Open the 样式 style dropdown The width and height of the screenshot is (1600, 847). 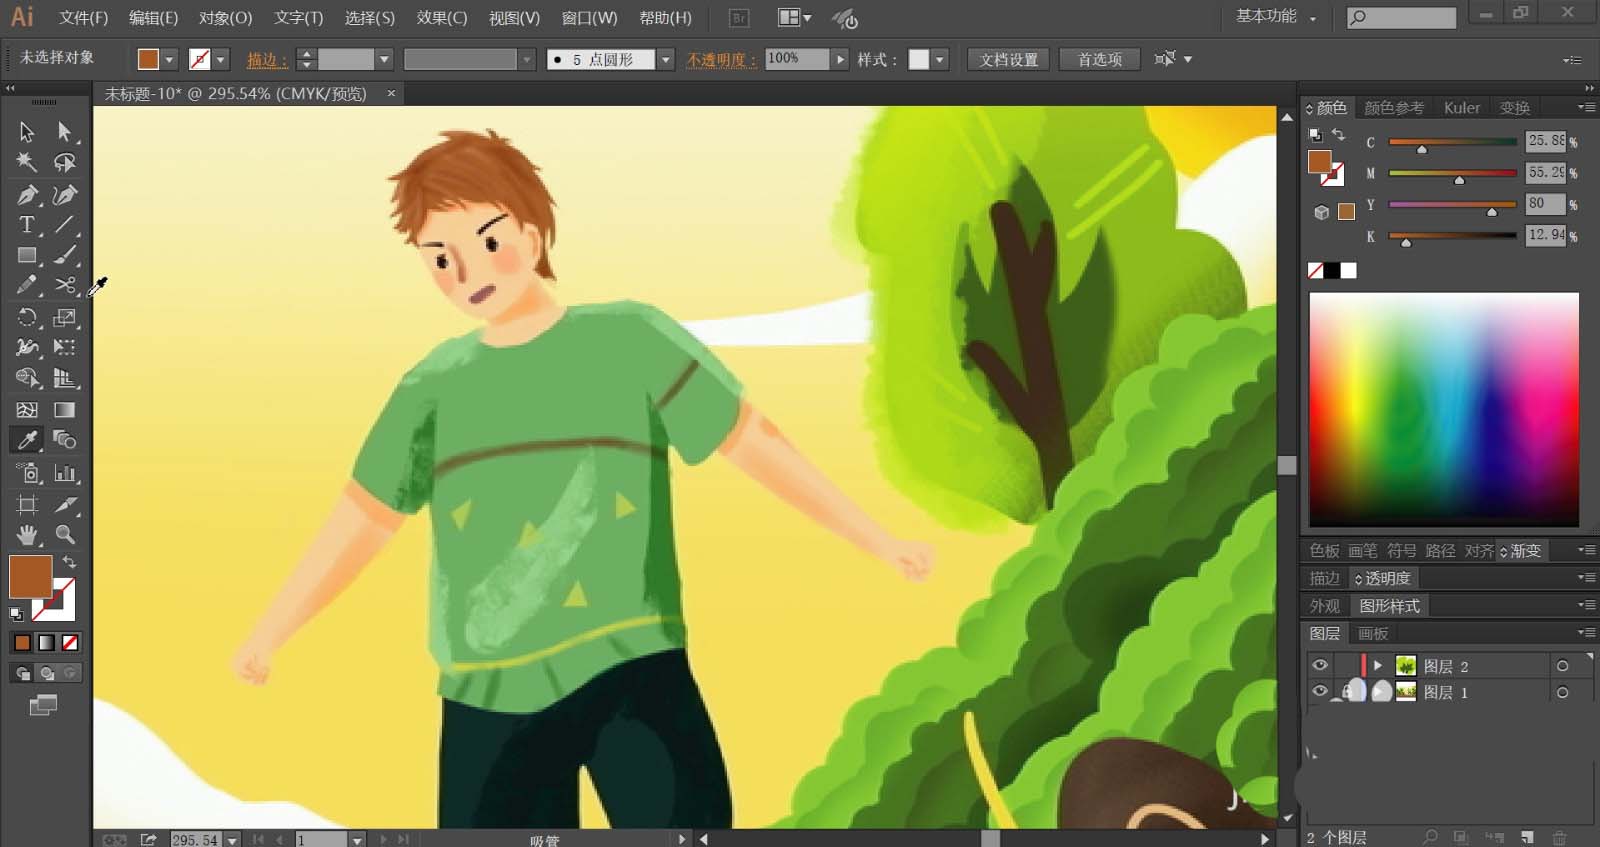coord(940,60)
